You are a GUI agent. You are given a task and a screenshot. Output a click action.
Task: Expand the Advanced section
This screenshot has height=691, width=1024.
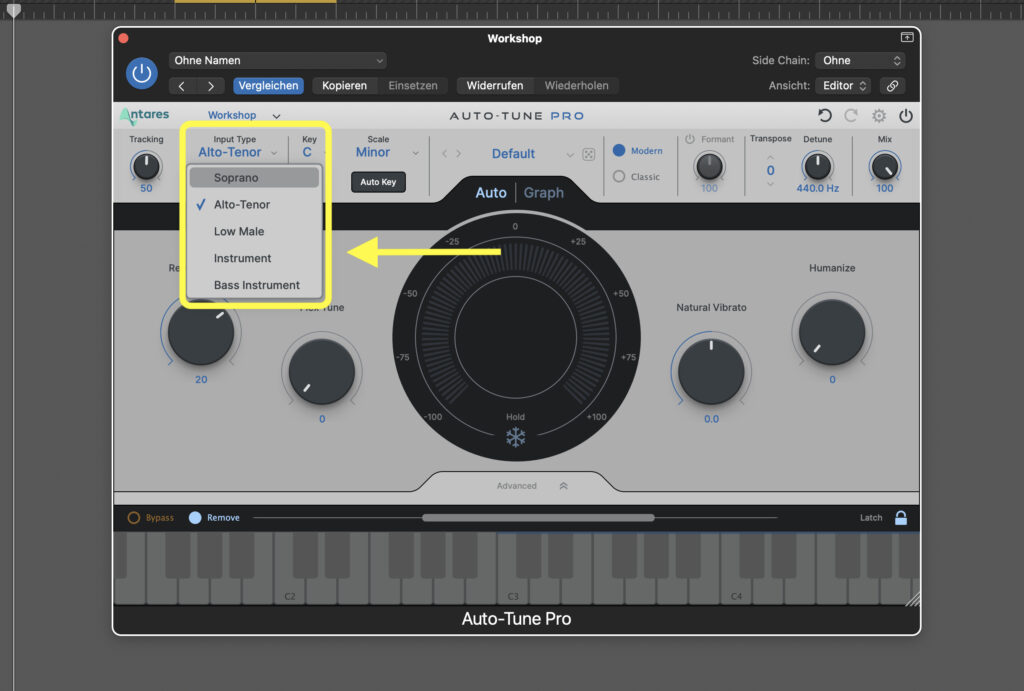[x=532, y=486]
